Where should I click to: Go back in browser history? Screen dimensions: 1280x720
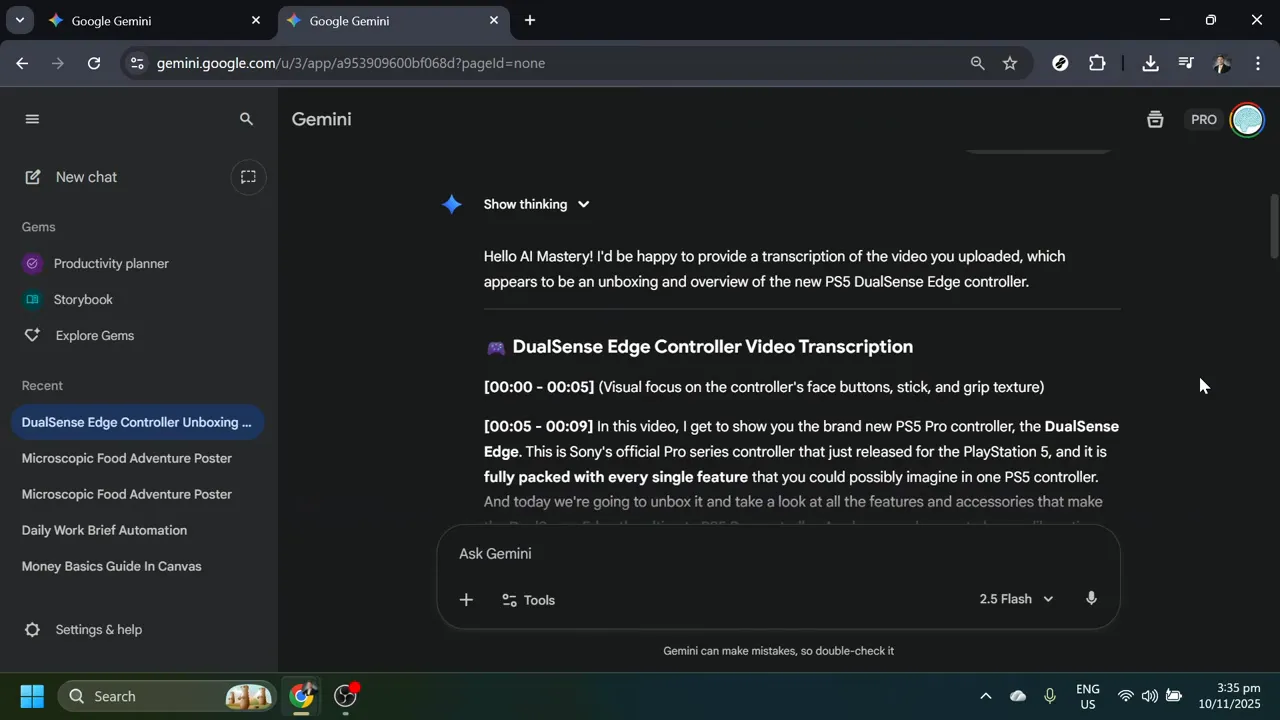22,63
